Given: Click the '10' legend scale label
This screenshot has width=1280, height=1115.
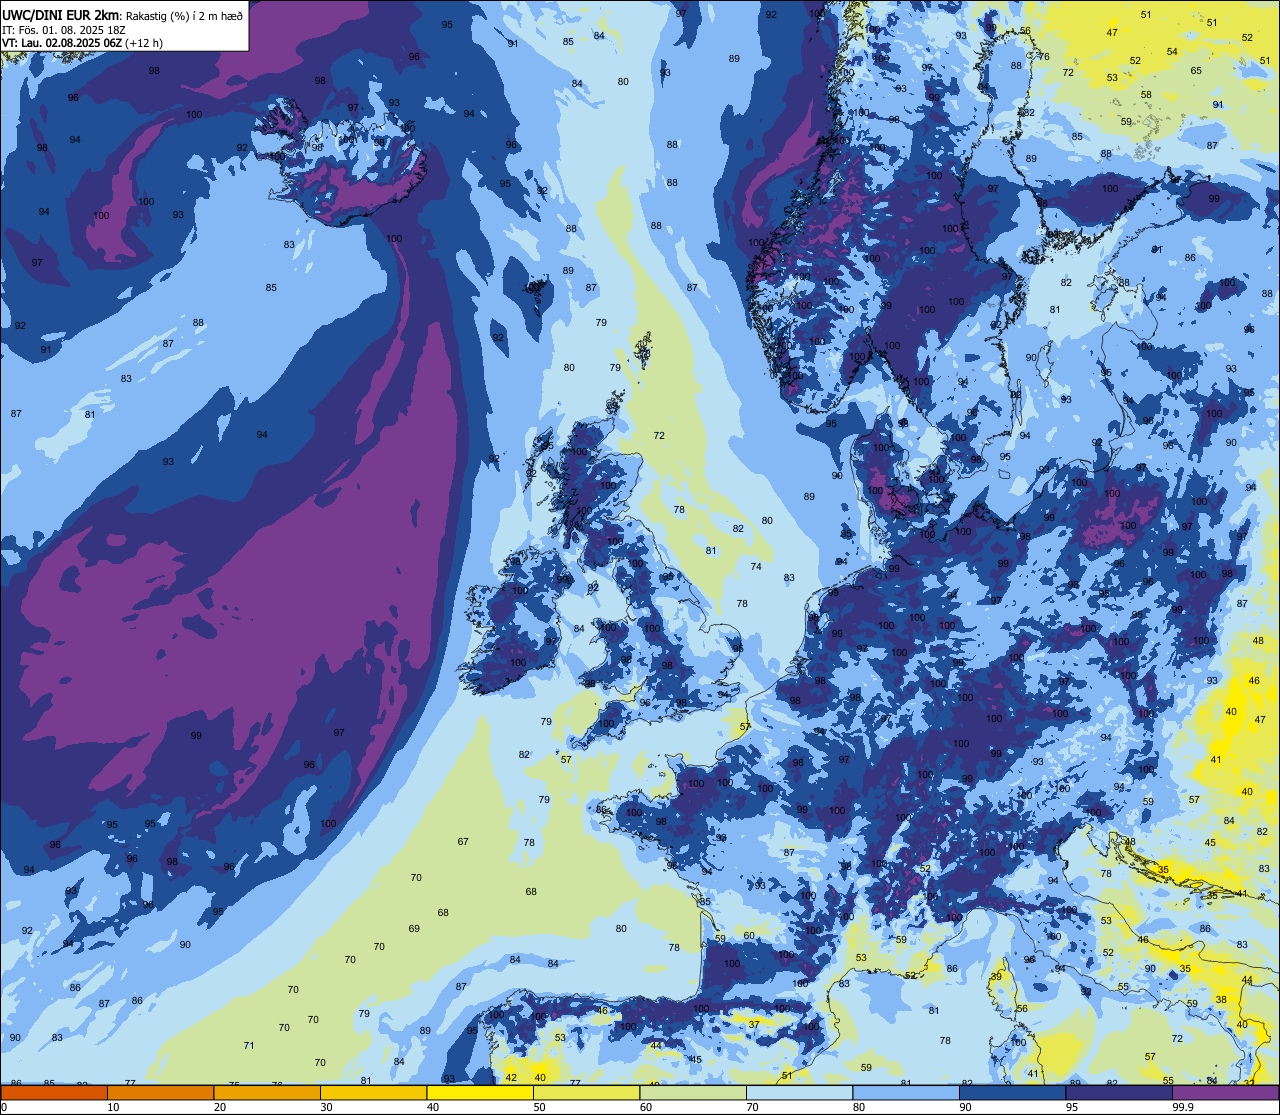Looking at the screenshot, I should coord(113,1107).
